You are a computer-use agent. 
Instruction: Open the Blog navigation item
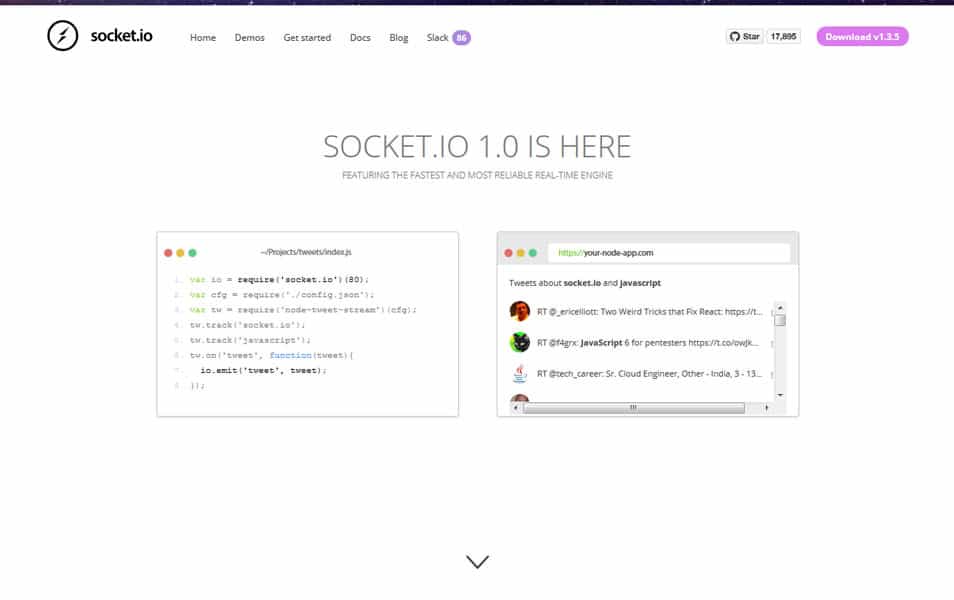[x=398, y=37]
